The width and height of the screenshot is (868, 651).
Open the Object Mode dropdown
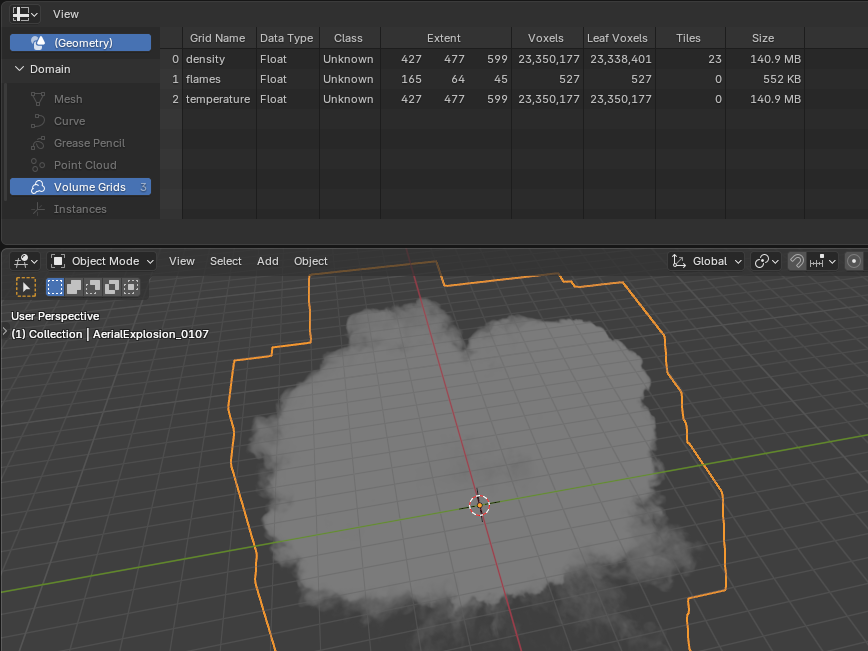(103, 261)
